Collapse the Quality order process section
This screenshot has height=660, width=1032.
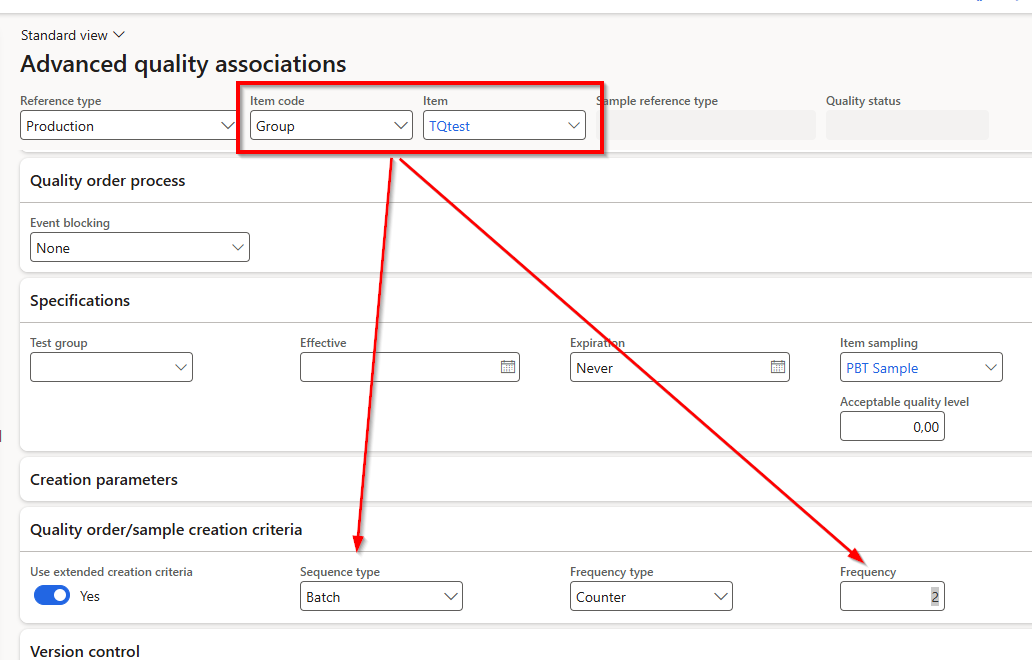point(108,181)
